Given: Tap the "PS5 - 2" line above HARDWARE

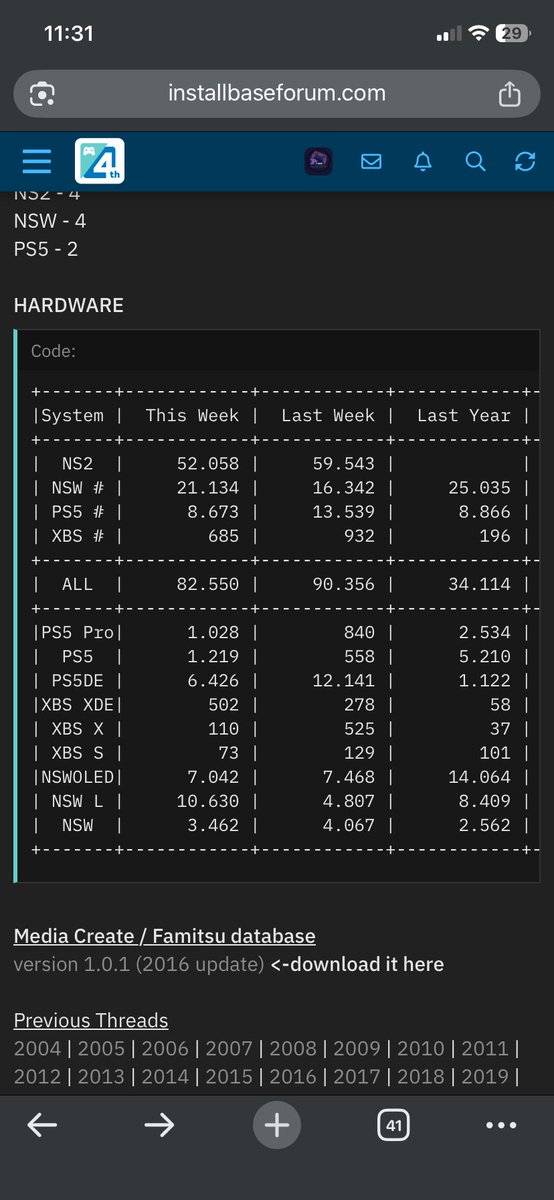Looking at the screenshot, I should [x=46, y=248].
